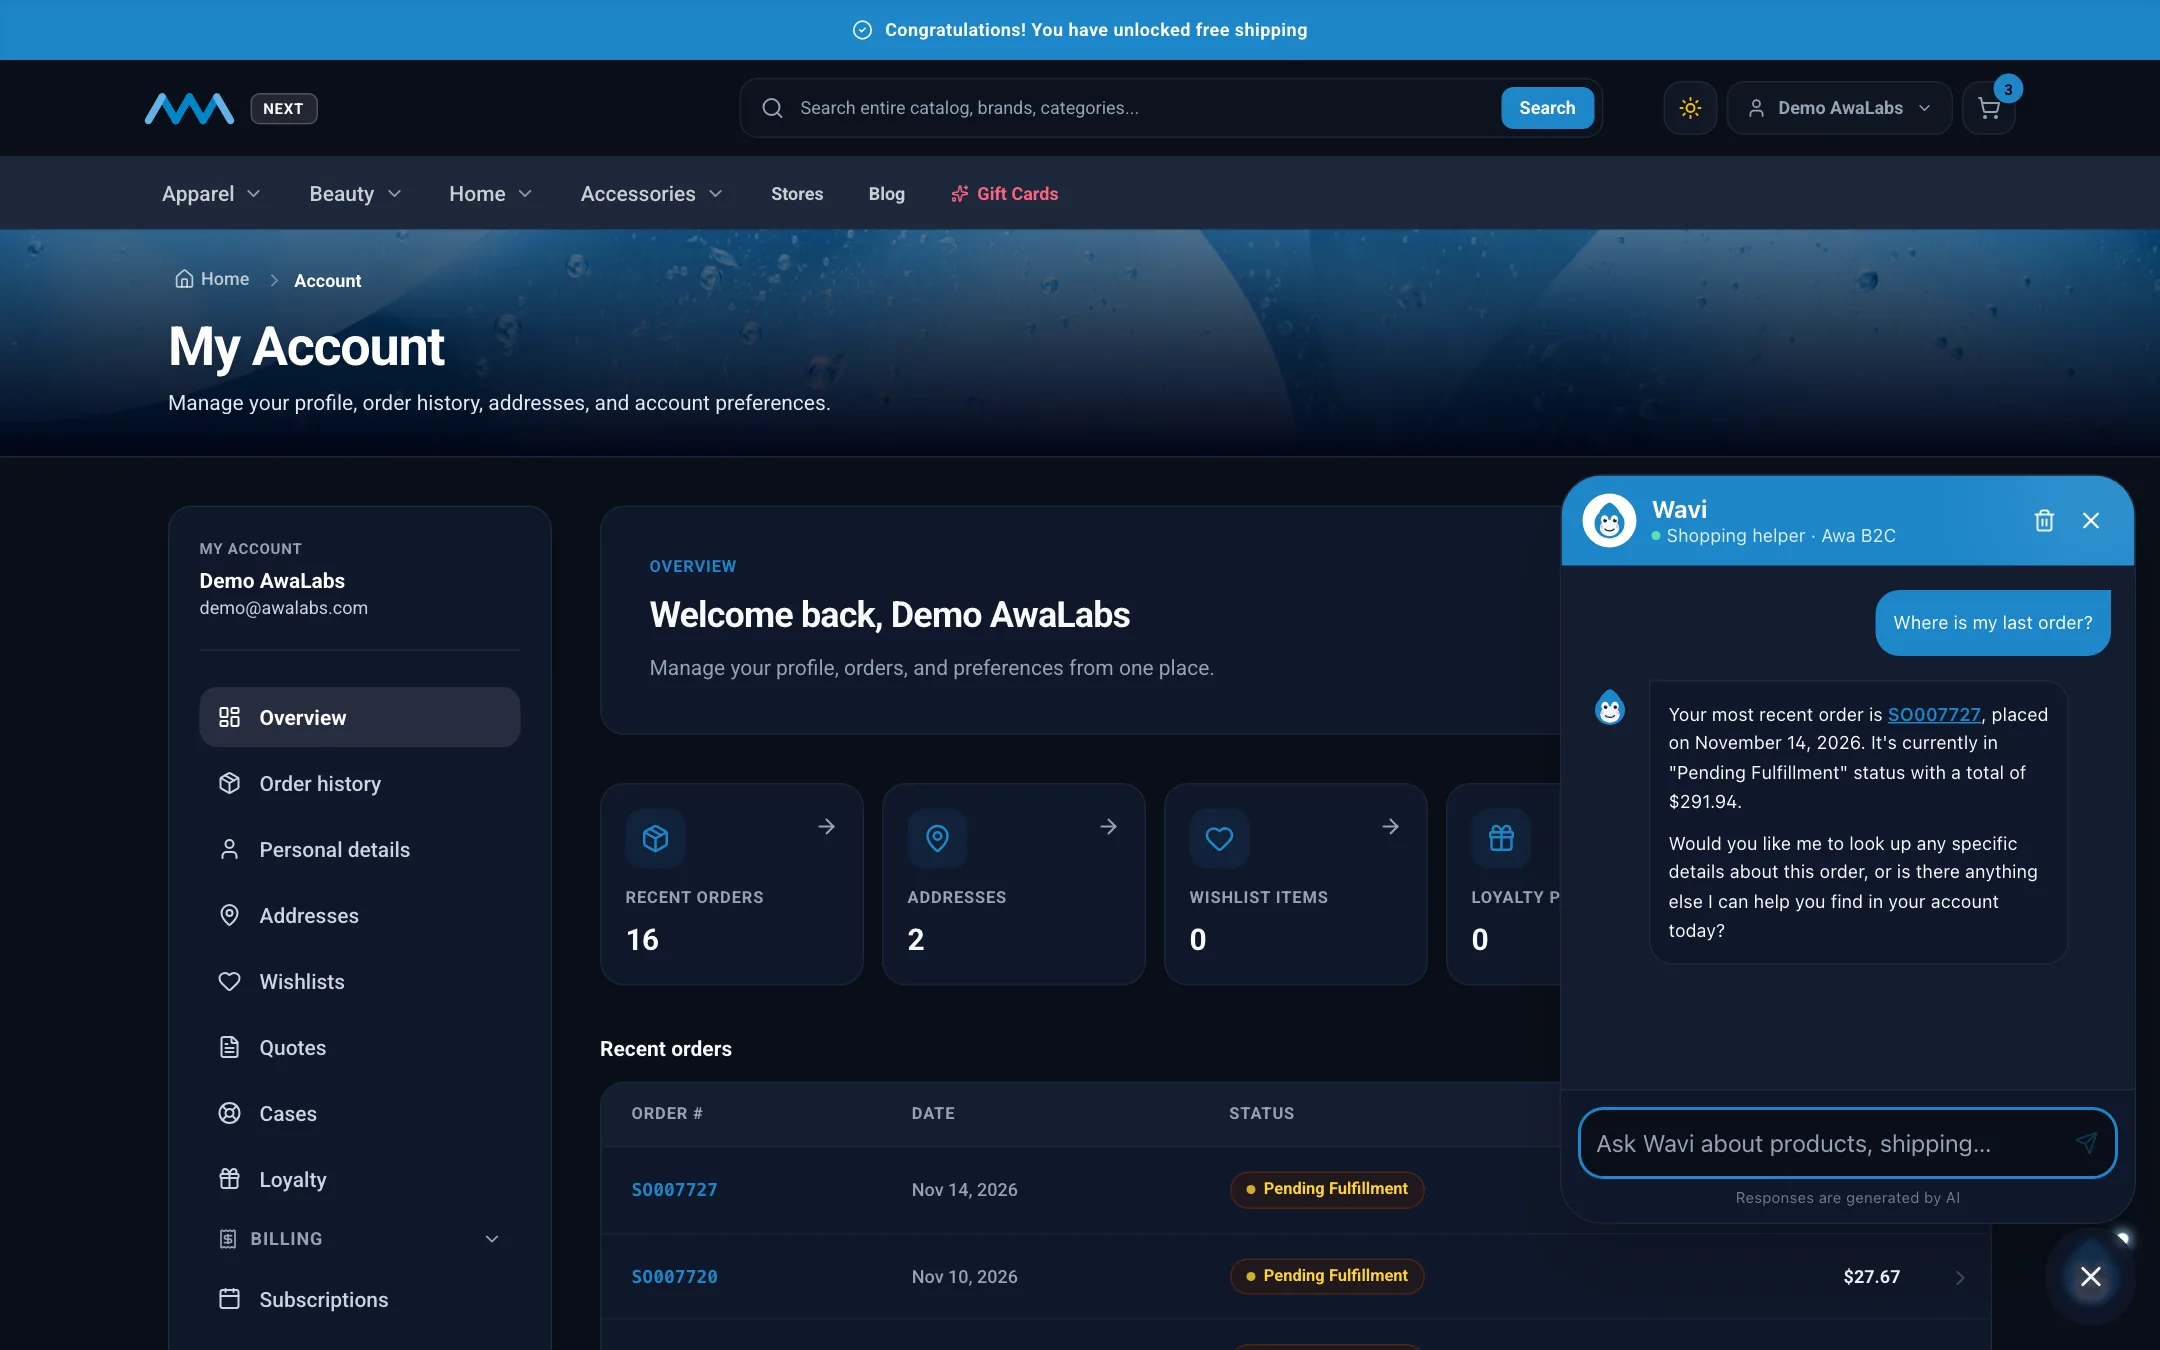Image resolution: width=2160 pixels, height=1350 pixels.
Task: Click the search magnifier icon
Action: click(772, 108)
